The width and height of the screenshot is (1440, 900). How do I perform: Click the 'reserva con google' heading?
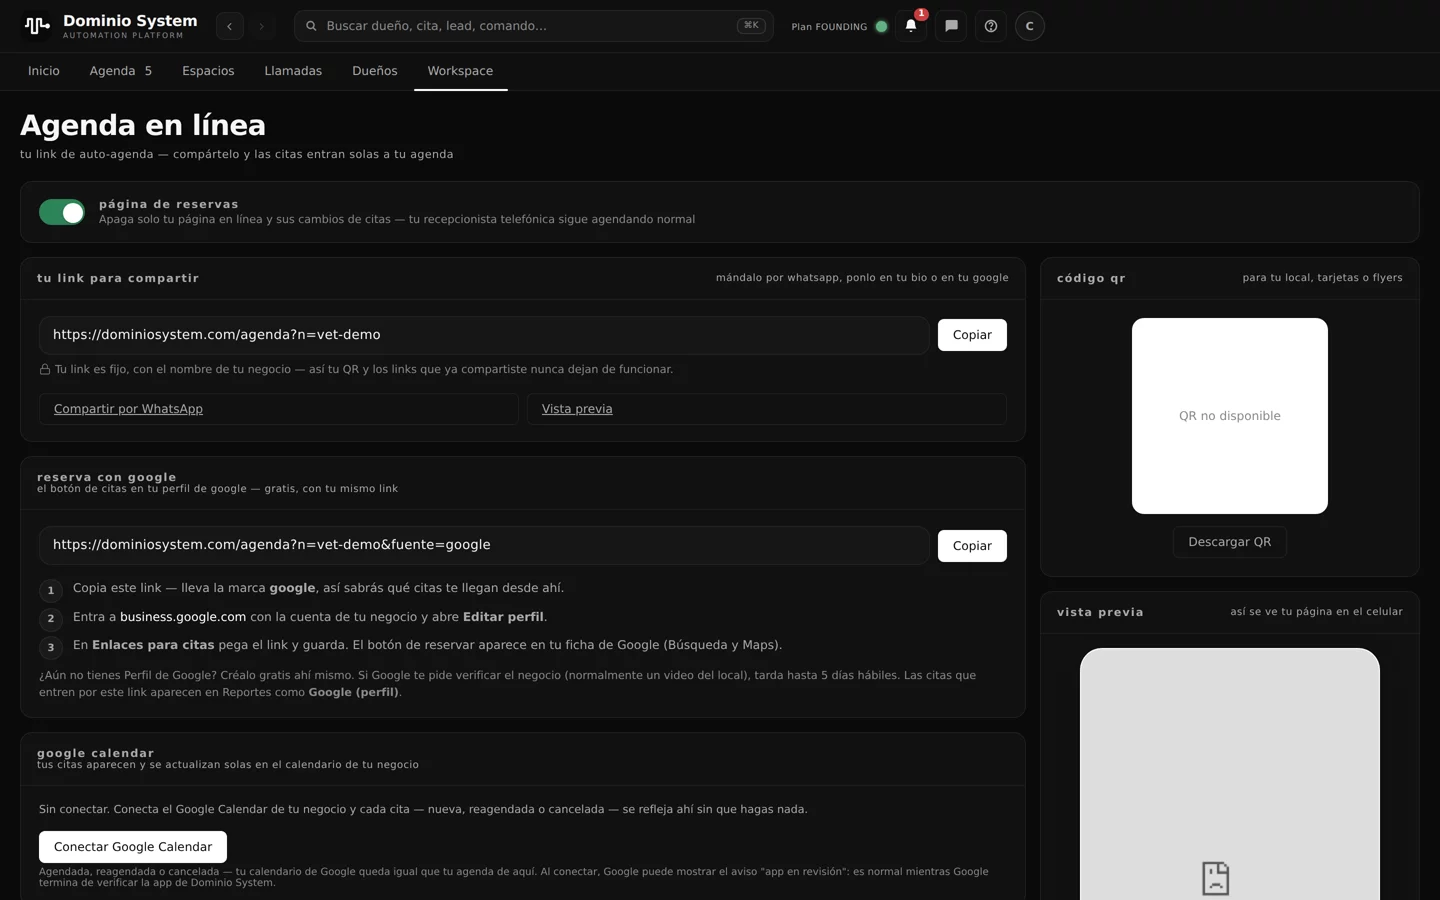(107, 477)
